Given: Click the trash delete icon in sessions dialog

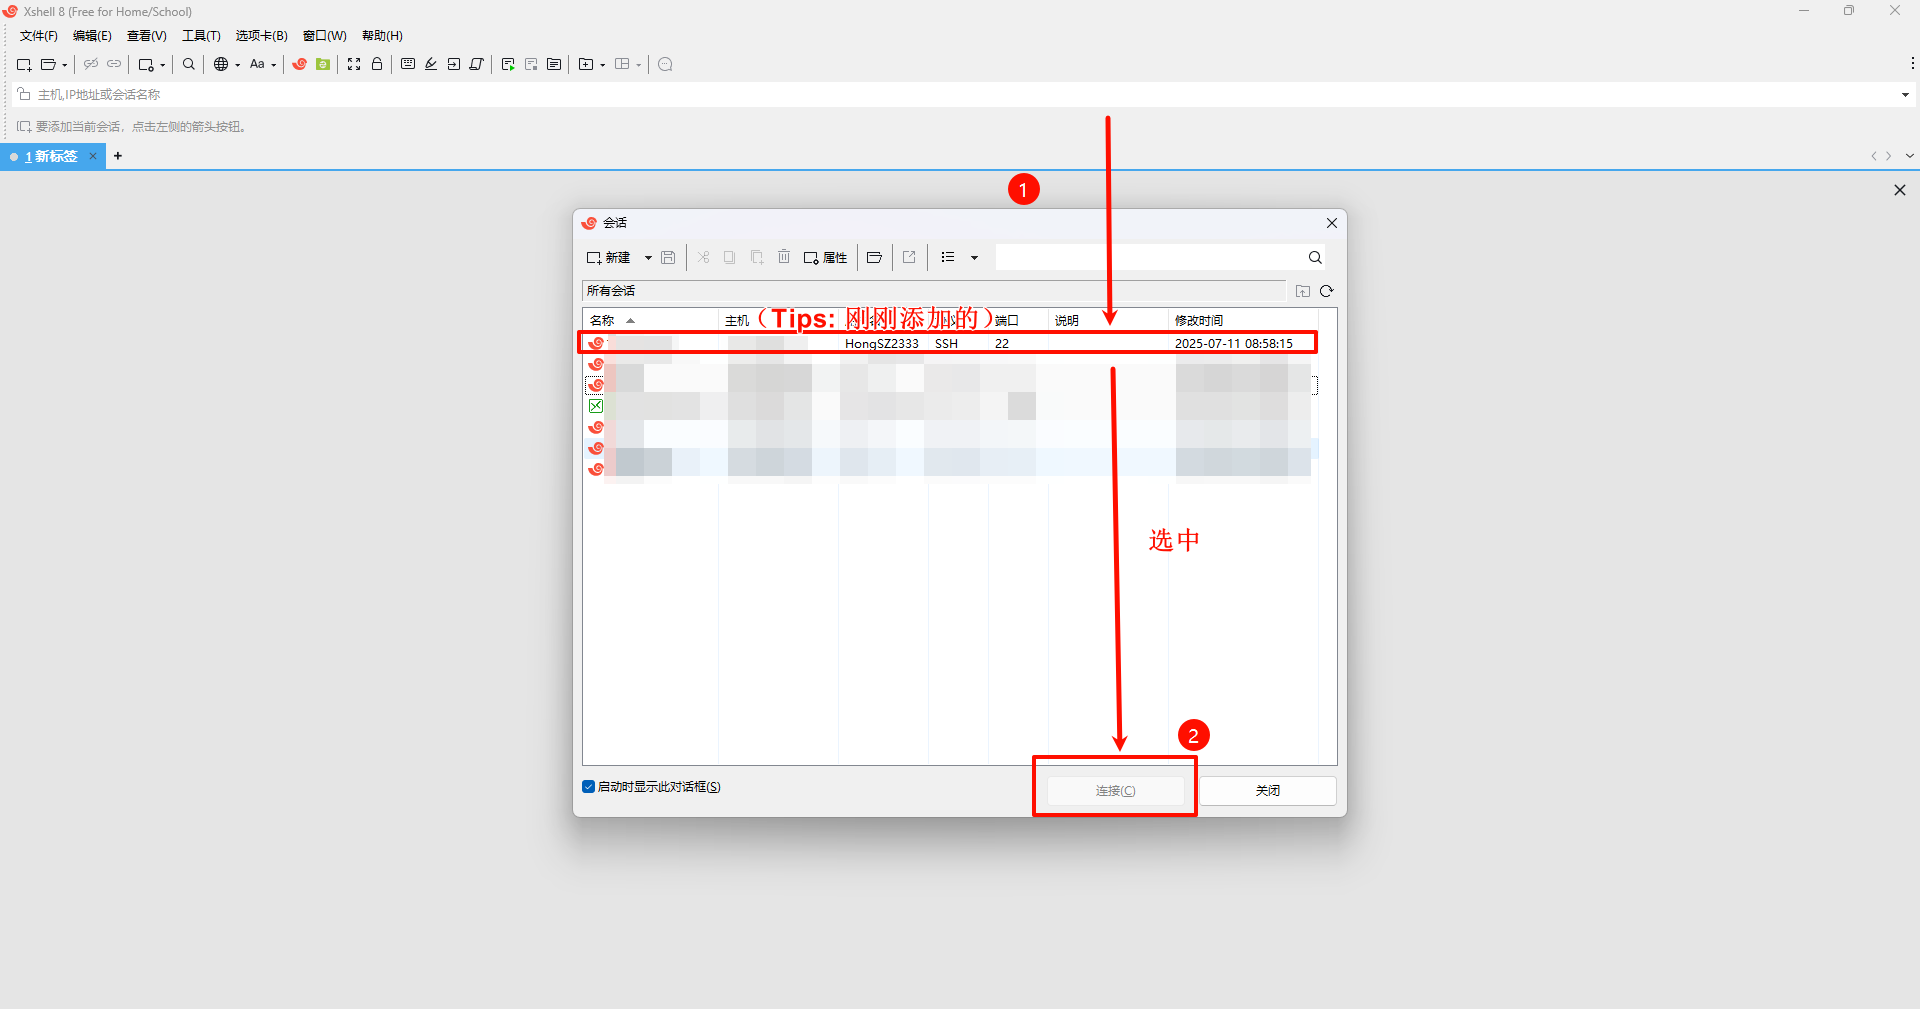Looking at the screenshot, I should pyautogui.click(x=784, y=257).
